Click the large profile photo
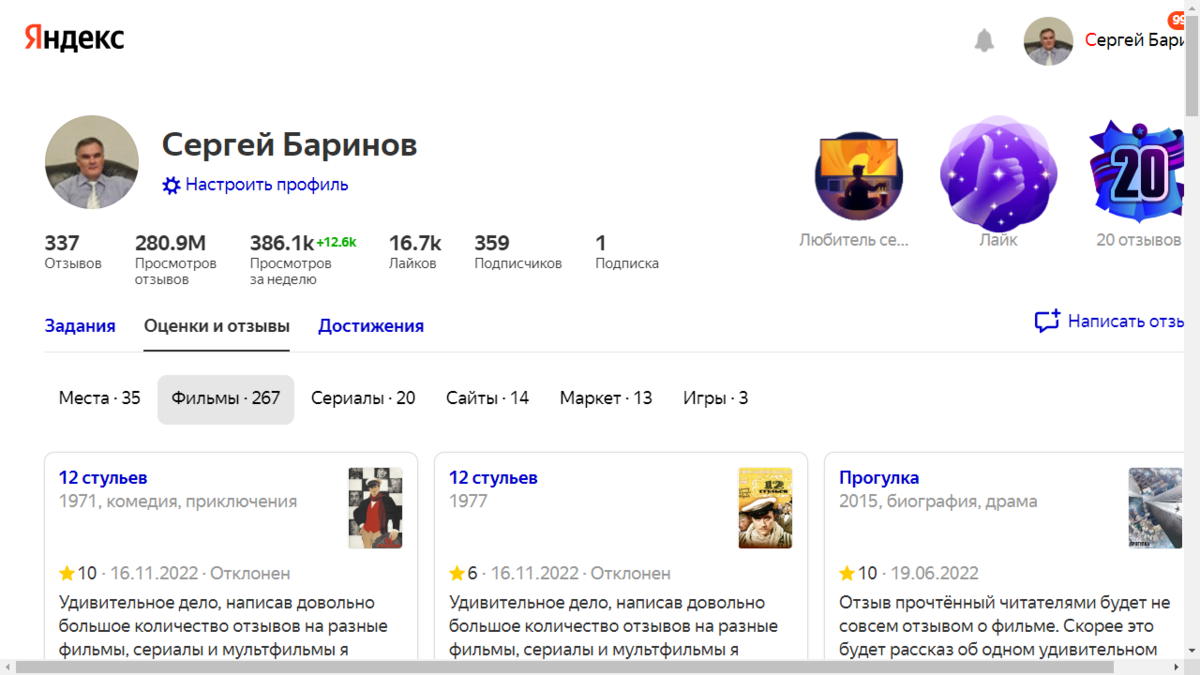This screenshot has width=1200, height=675. [x=92, y=162]
